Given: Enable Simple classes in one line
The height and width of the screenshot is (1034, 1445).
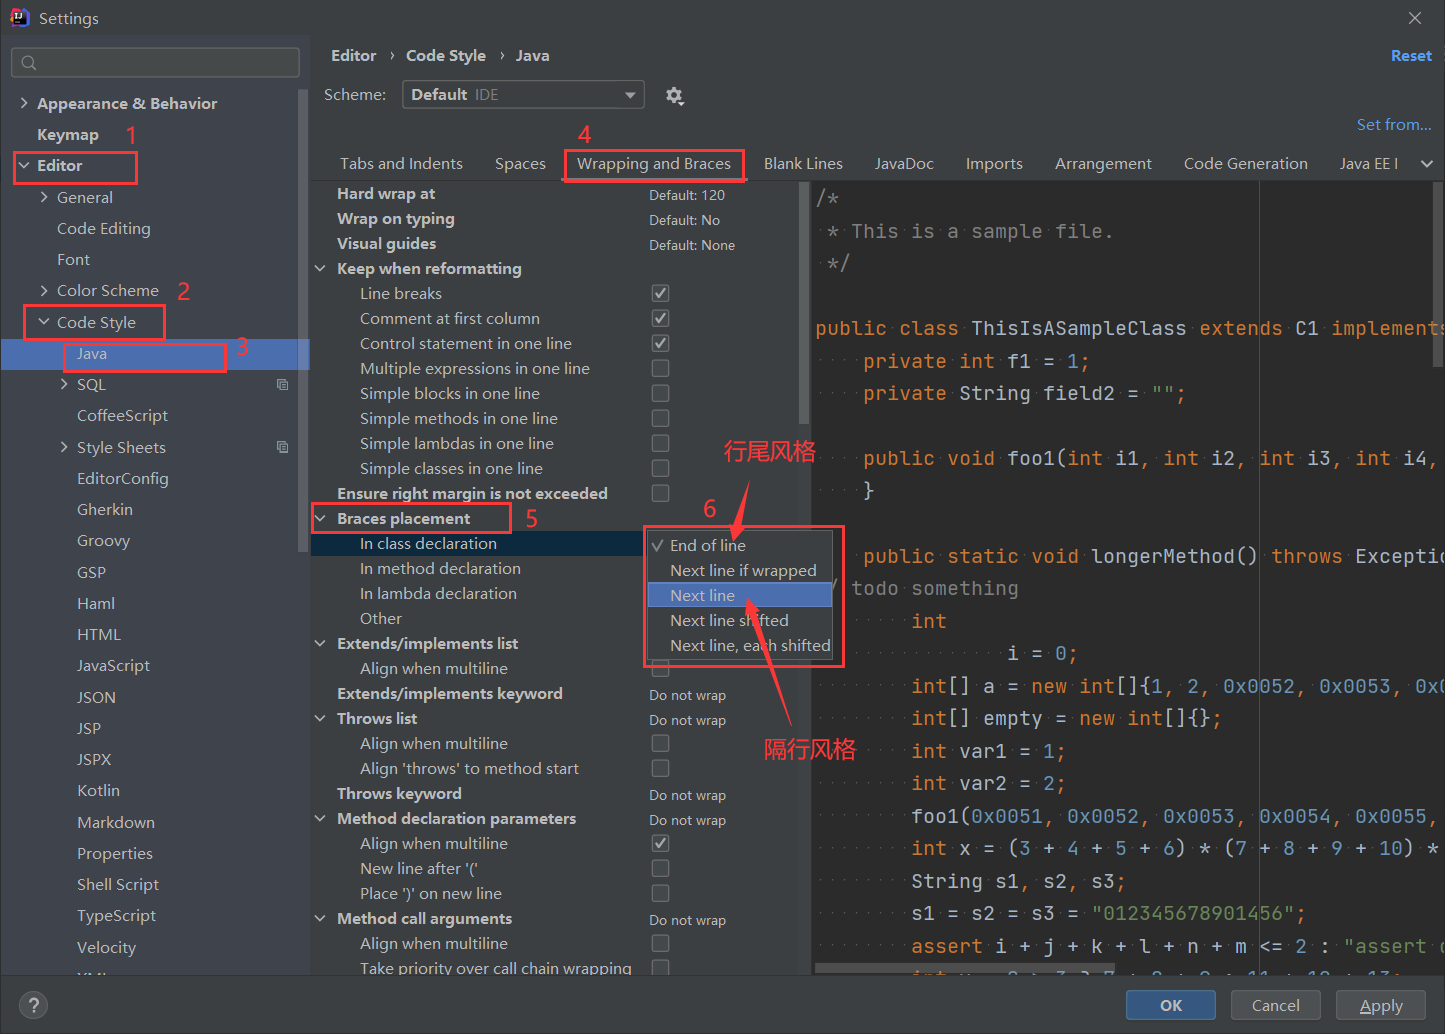Looking at the screenshot, I should [660, 468].
